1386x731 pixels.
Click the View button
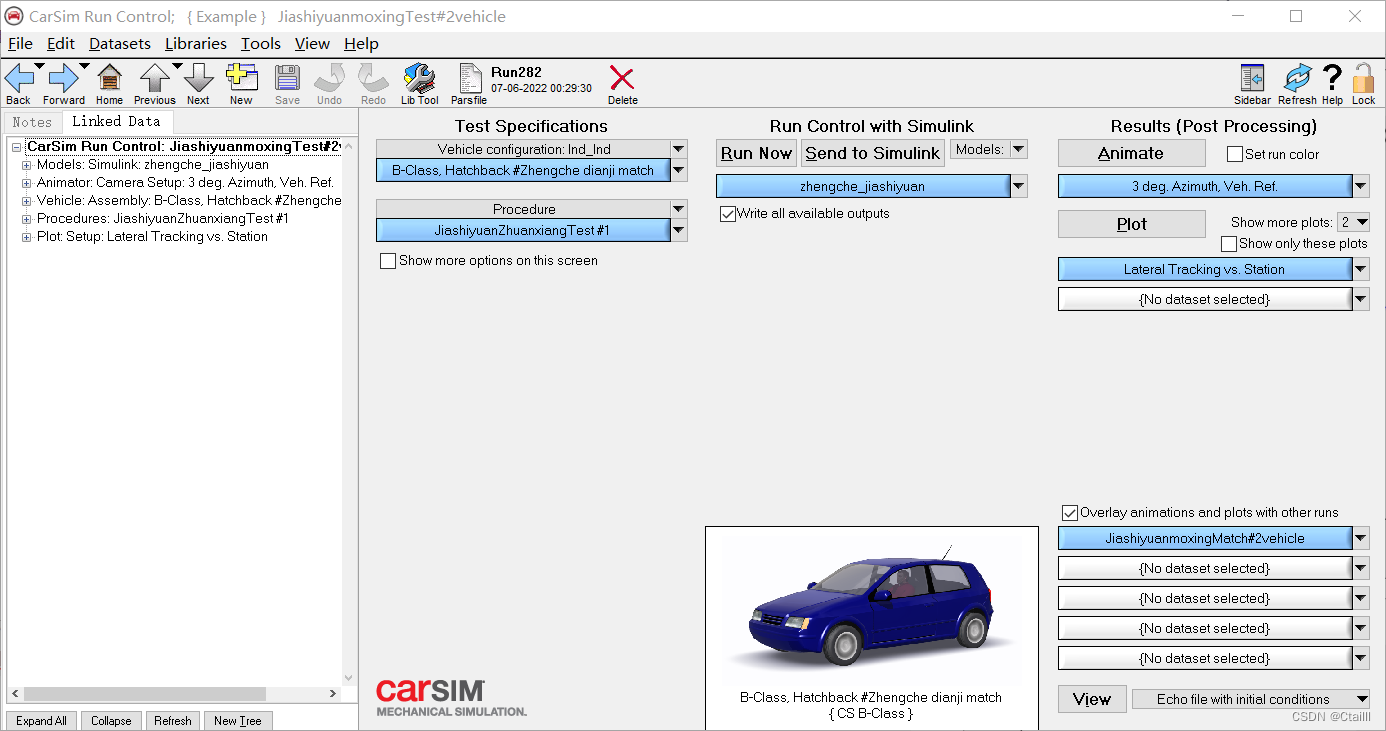point(1092,699)
